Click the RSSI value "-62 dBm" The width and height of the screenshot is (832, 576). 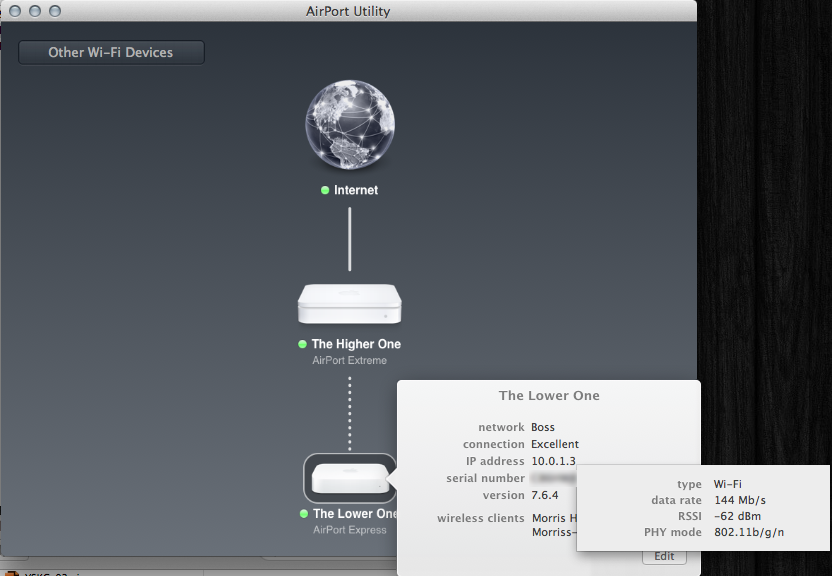click(737, 516)
